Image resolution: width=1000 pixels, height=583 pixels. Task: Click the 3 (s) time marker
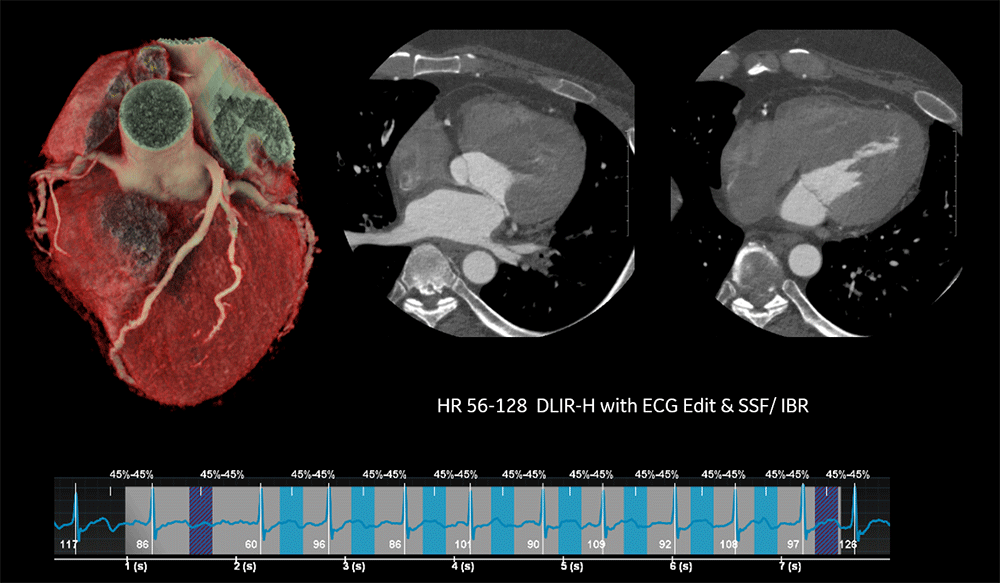point(349,567)
